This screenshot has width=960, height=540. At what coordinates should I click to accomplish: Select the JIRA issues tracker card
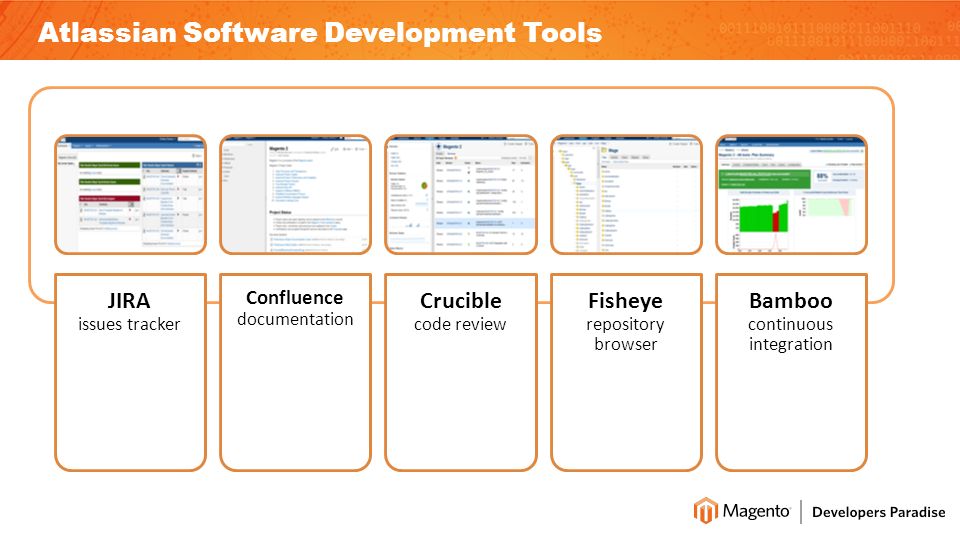point(130,372)
